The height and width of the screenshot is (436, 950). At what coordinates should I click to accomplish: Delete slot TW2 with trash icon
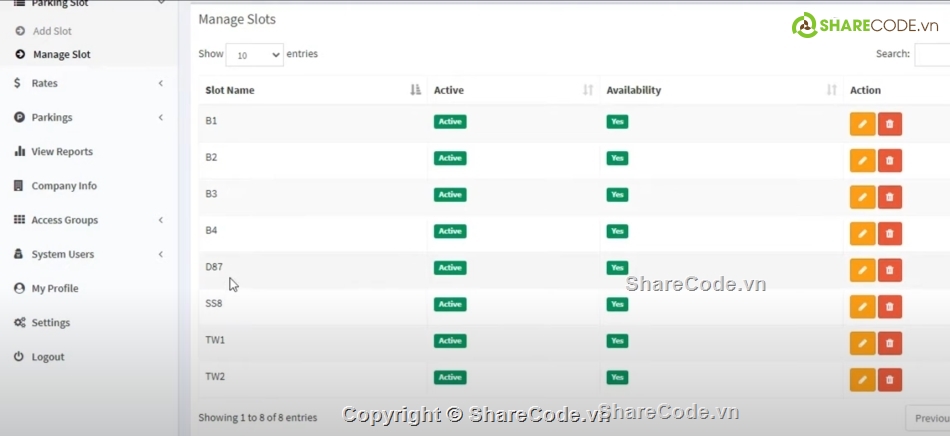tap(889, 380)
